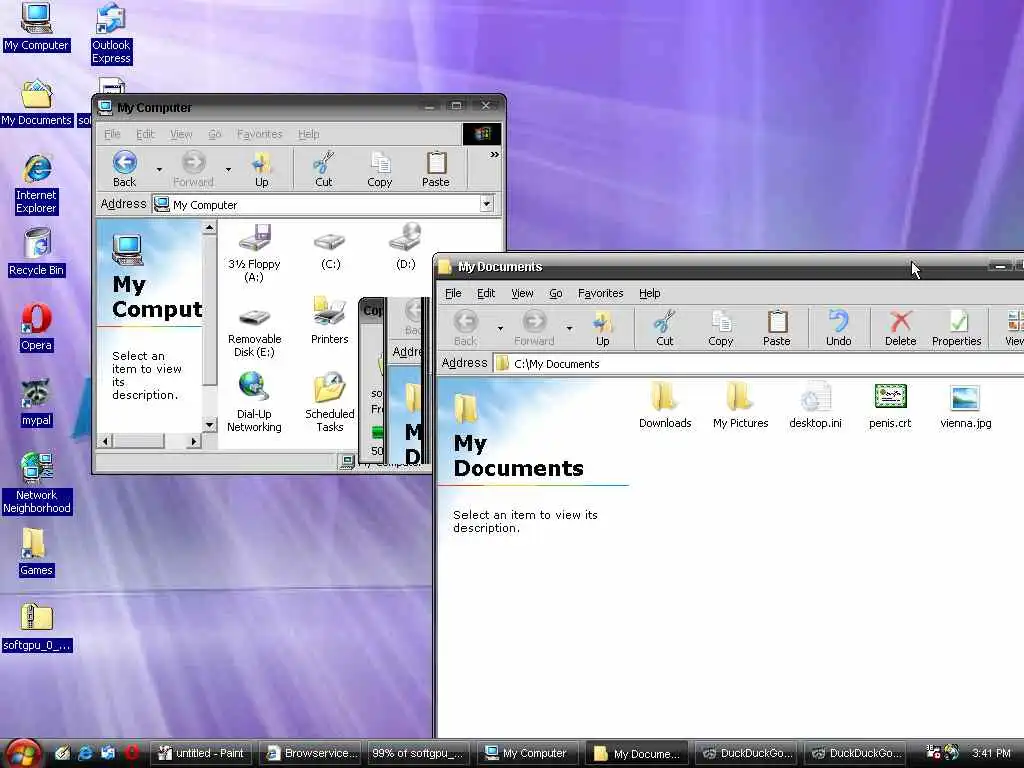The image size is (1024, 768).
Task: Click Properties in My Documents toolbar
Action: [x=956, y=328]
